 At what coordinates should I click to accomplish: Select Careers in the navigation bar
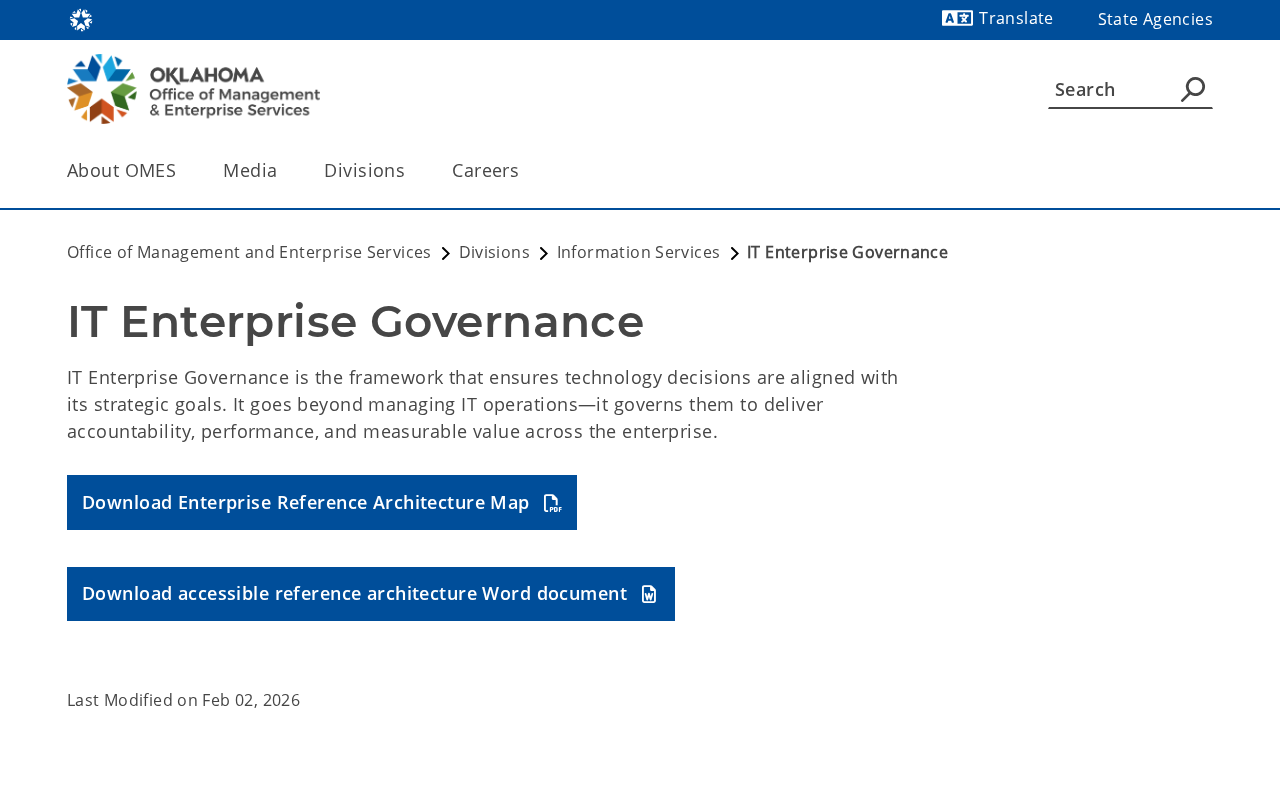click(x=485, y=170)
